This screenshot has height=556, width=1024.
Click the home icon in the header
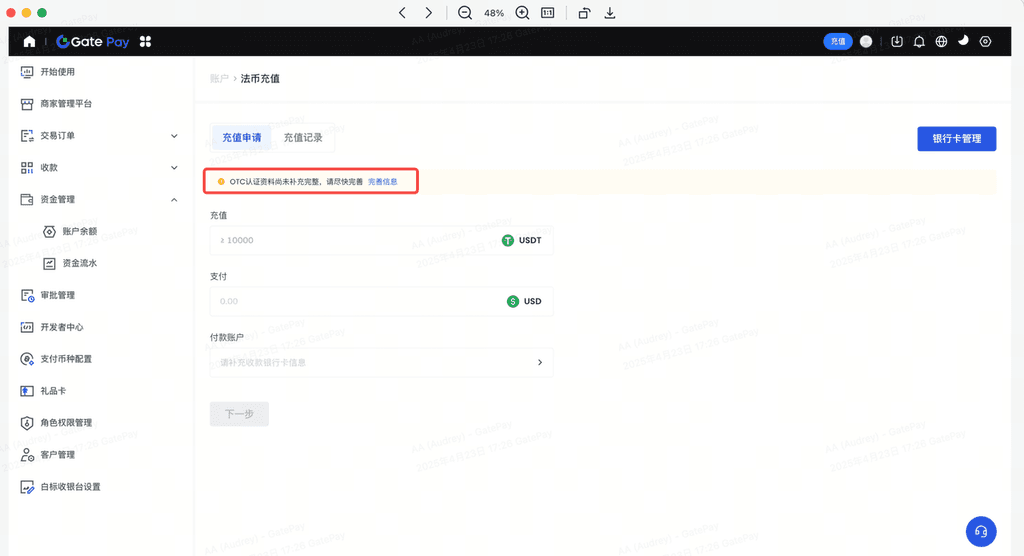pos(29,42)
